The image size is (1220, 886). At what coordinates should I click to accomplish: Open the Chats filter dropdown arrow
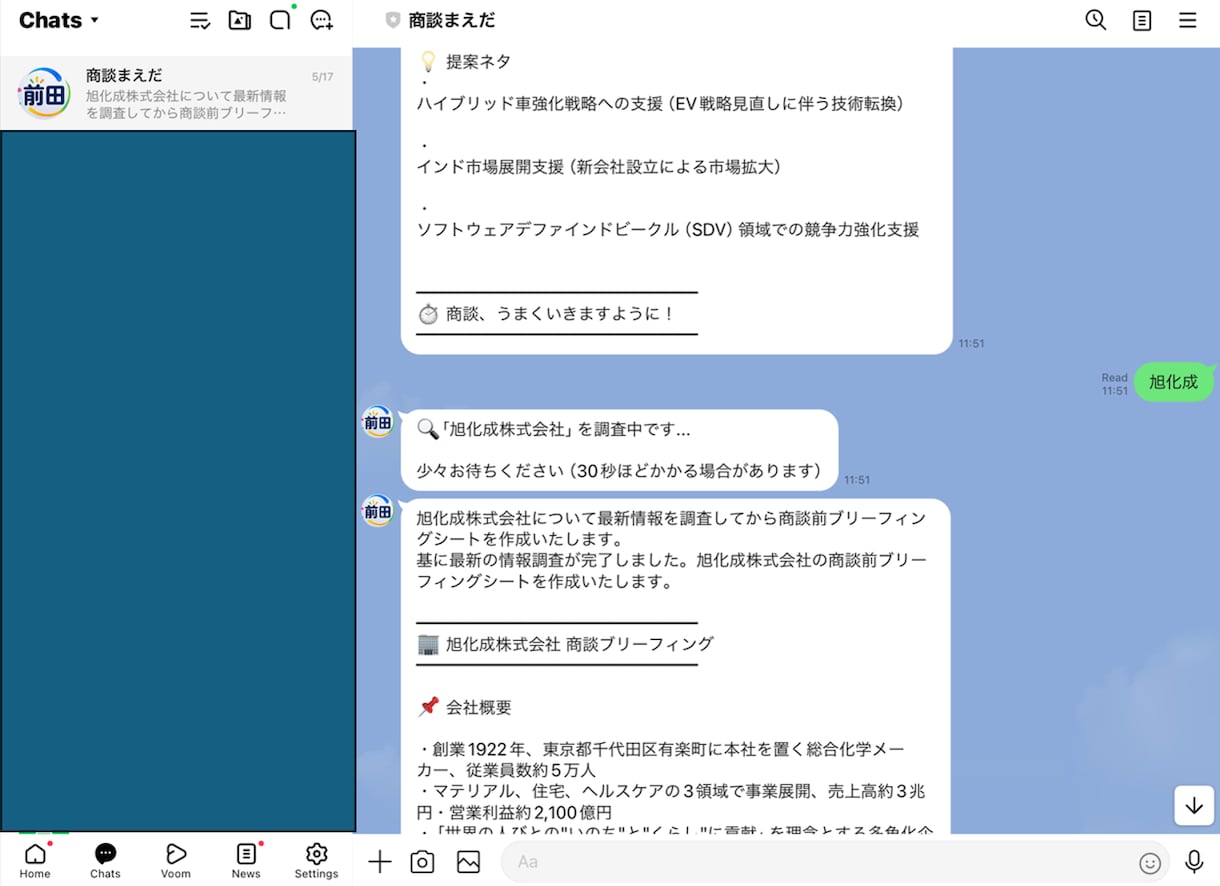pyautogui.click(x=95, y=20)
